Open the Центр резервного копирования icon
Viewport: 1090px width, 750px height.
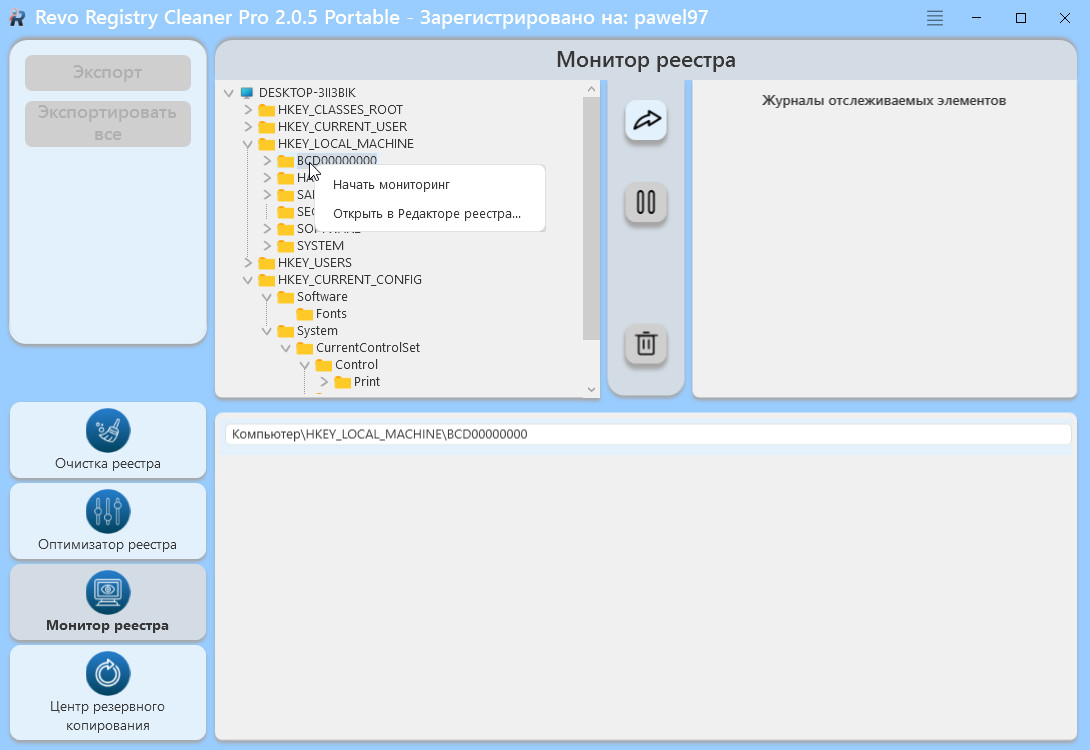tap(108, 674)
